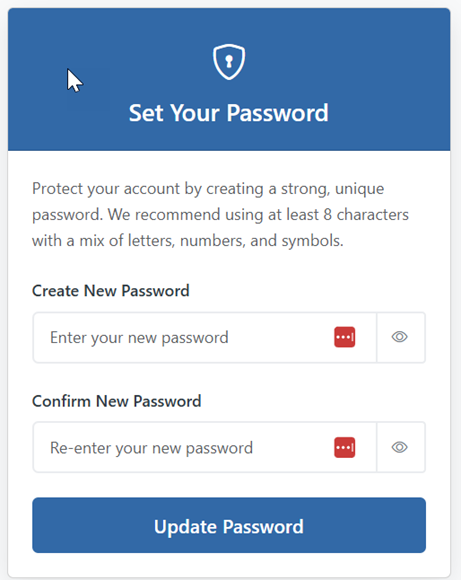Open password manager icon in Create New Password field
Viewport: 461px width, 580px height.
[x=344, y=337]
